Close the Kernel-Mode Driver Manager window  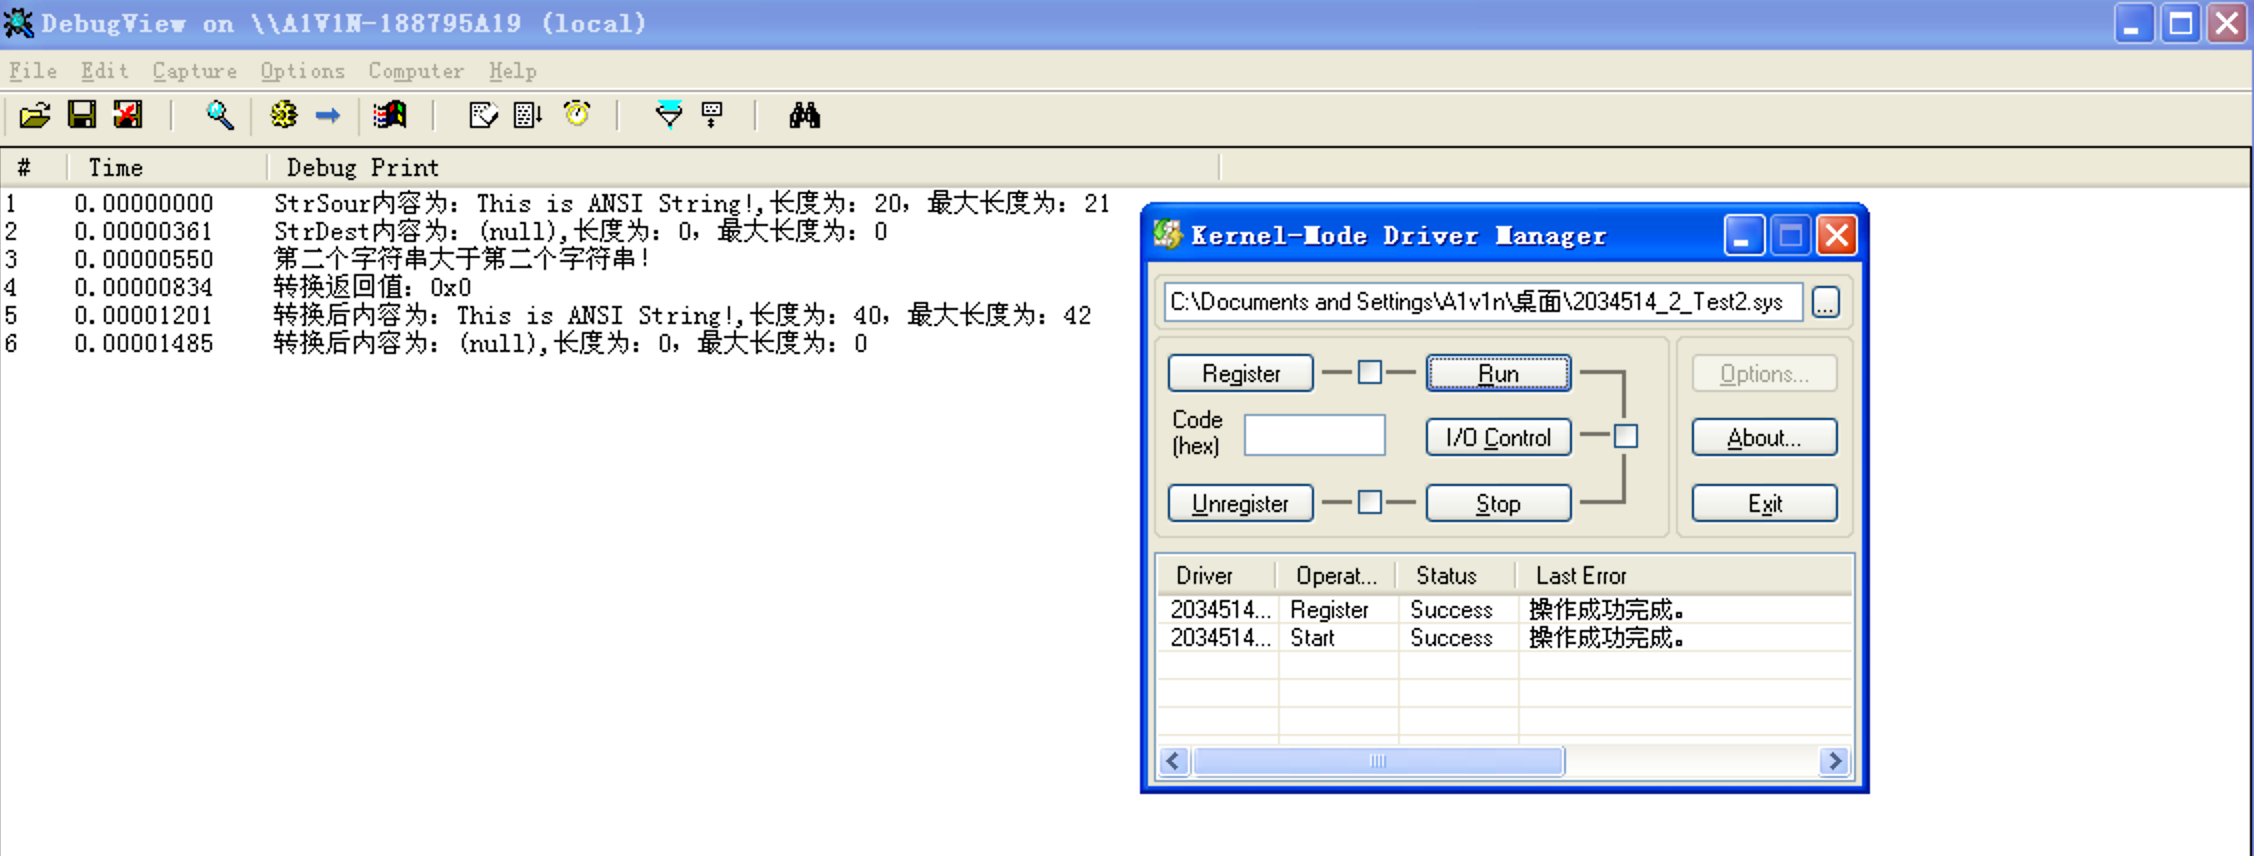[x=1837, y=236]
